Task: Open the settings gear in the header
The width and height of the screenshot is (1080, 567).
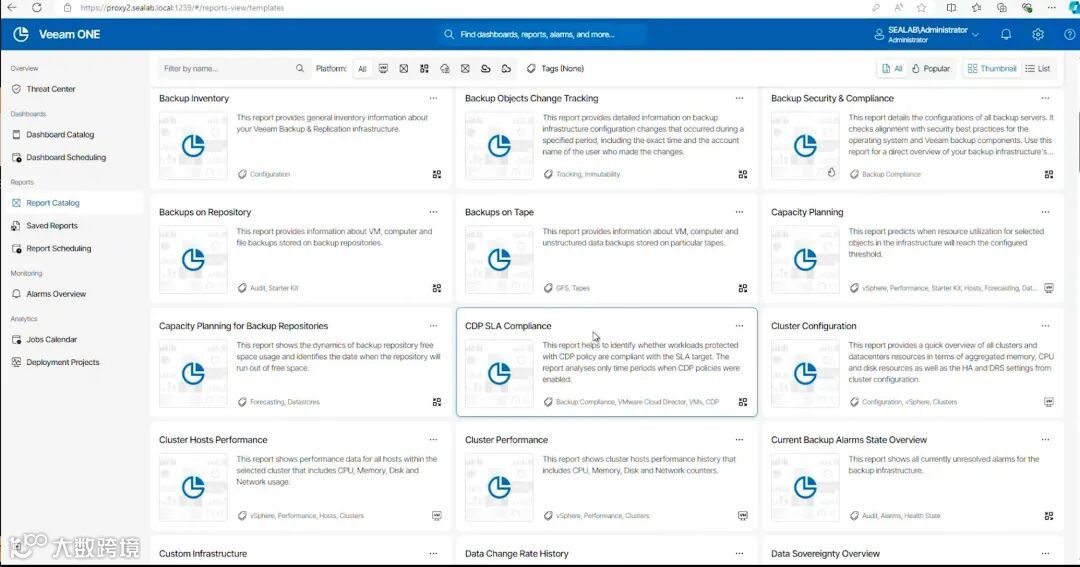Action: coord(1038,34)
